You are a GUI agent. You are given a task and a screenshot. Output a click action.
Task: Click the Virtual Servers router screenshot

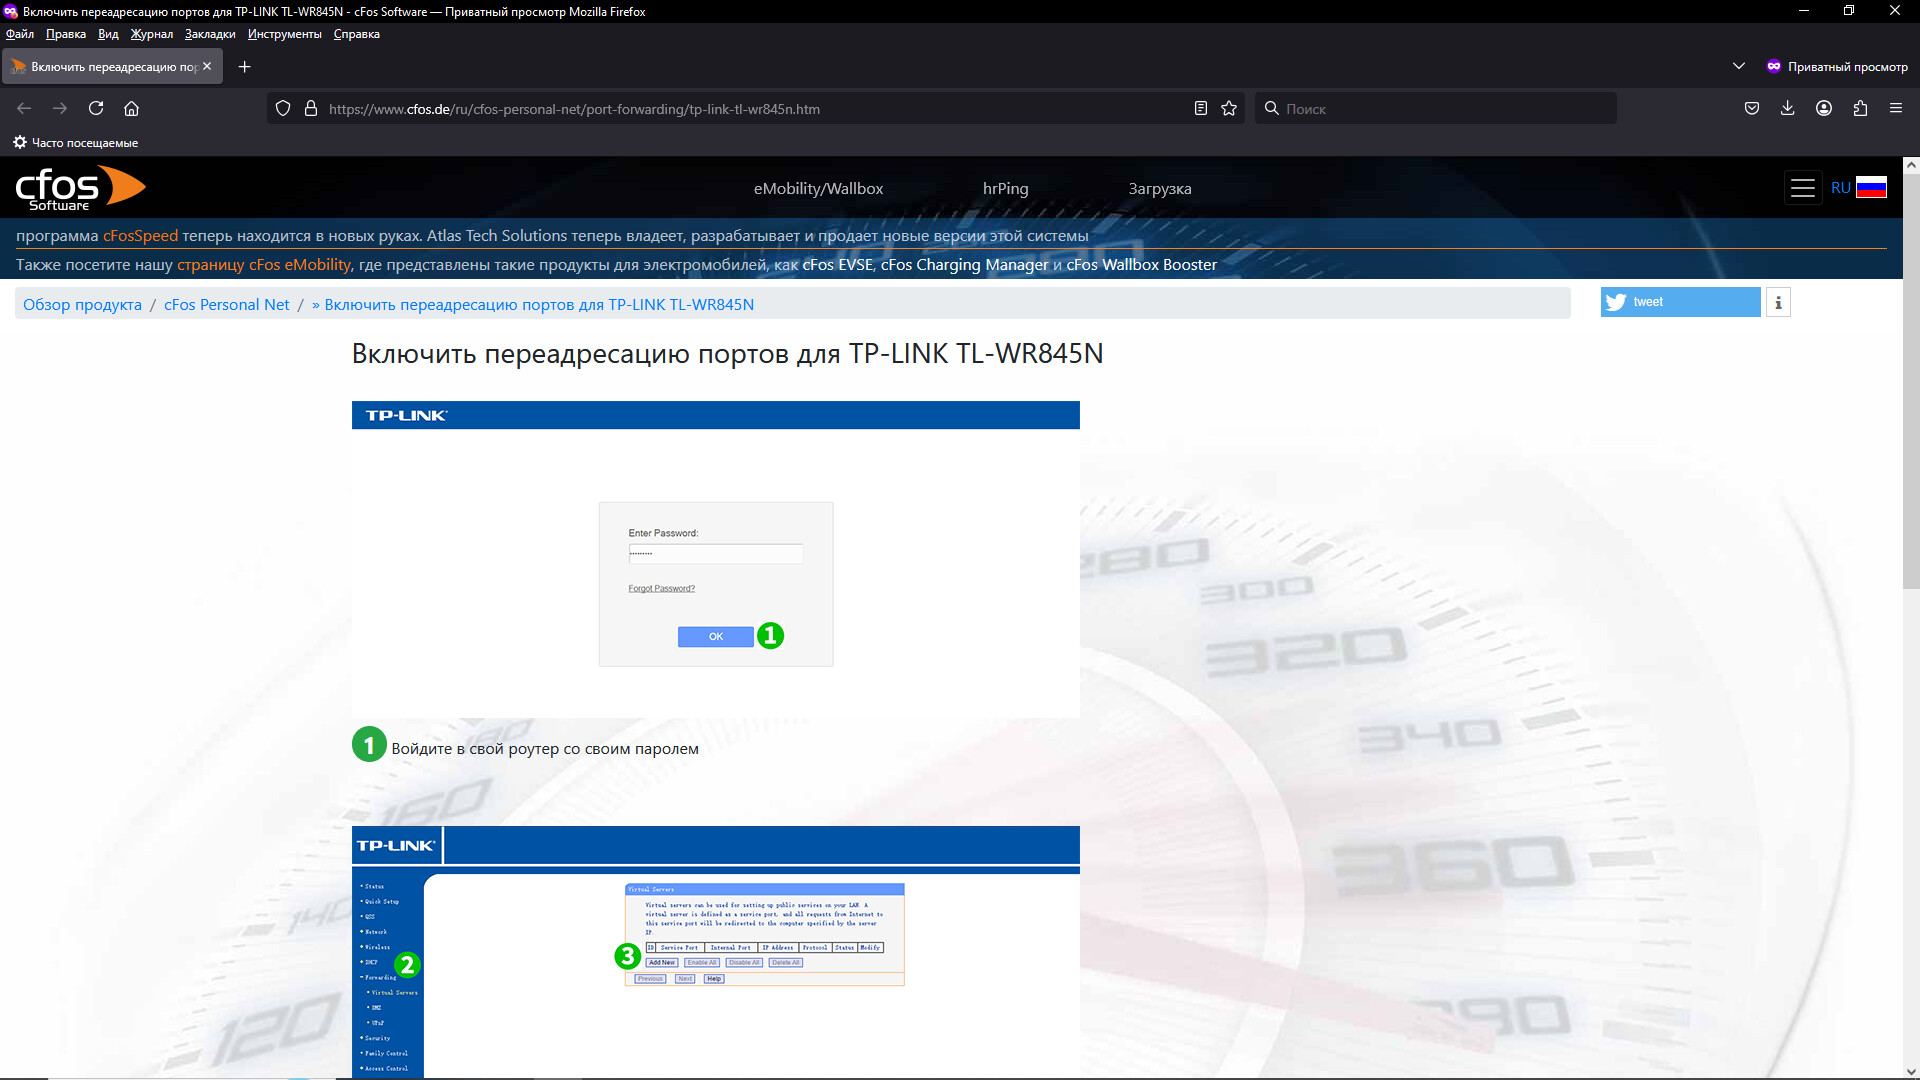coord(716,951)
